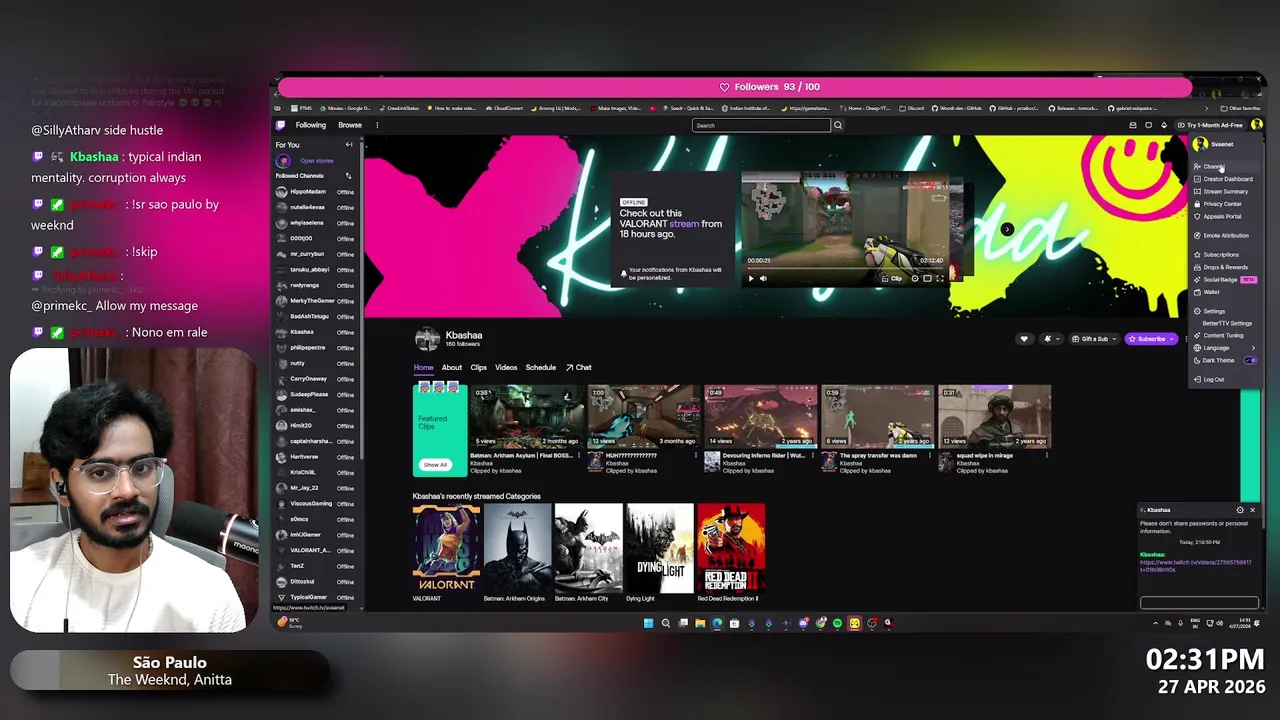Viewport: 1280px width, 720px height.
Task: Click Log Out in user menu
Action: point(1223,379)
